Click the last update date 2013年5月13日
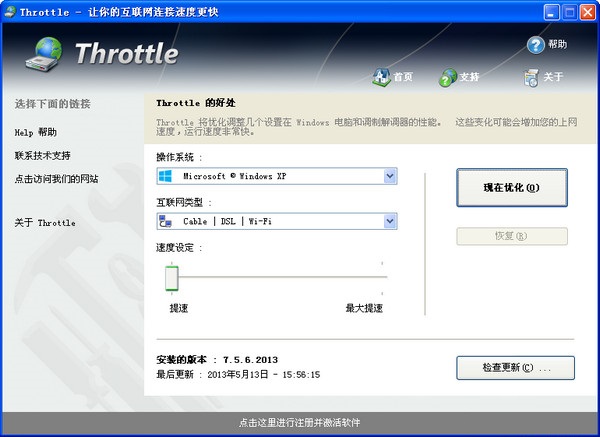Screen dimensions: 600x437 238,375
